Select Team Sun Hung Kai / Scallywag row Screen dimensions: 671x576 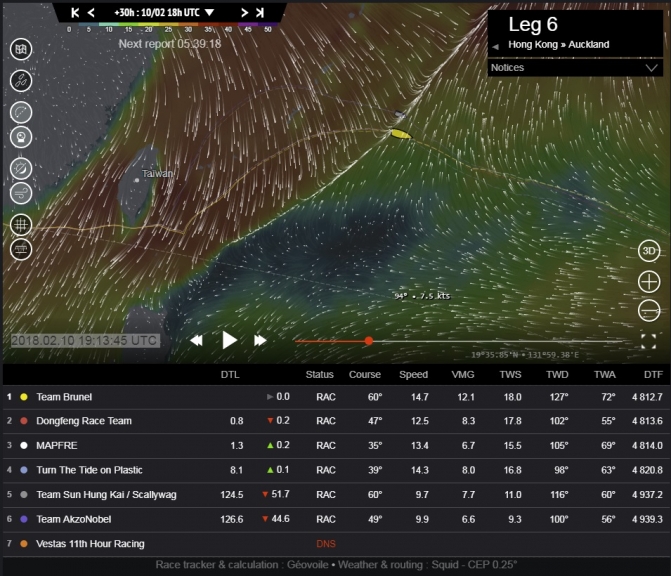[334, 495]
